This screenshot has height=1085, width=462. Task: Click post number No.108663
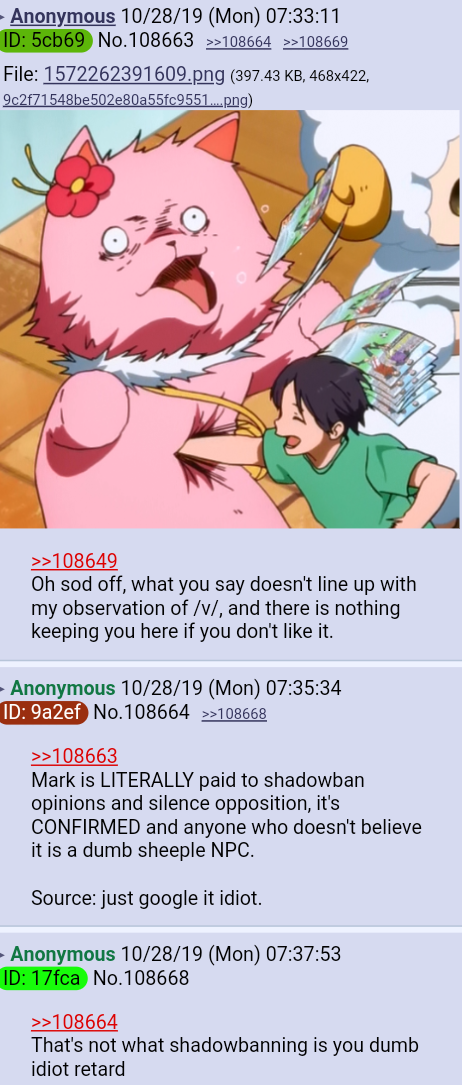click(146, 40)
